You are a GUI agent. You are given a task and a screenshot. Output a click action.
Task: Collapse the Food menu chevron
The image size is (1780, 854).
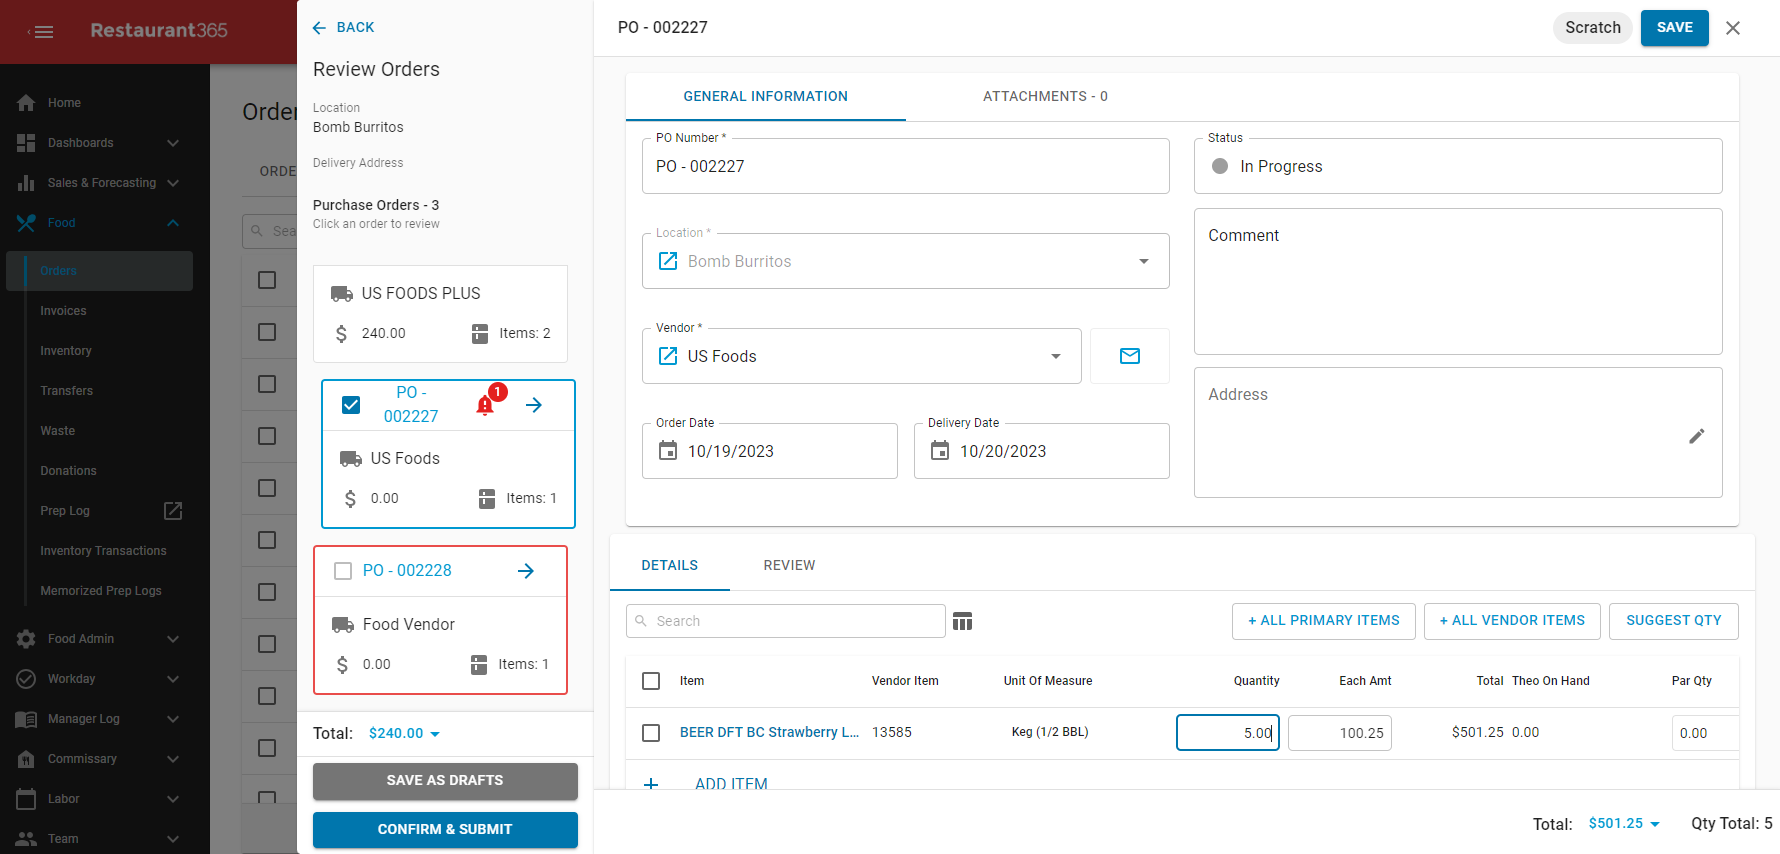(173, 223)
